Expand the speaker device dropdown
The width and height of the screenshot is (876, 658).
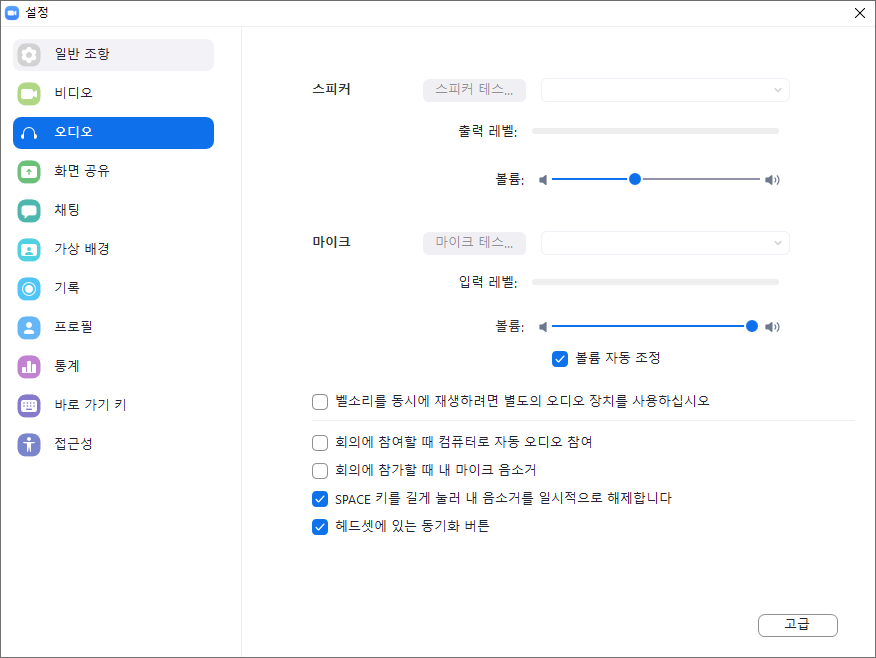click(x=665, y=90)
